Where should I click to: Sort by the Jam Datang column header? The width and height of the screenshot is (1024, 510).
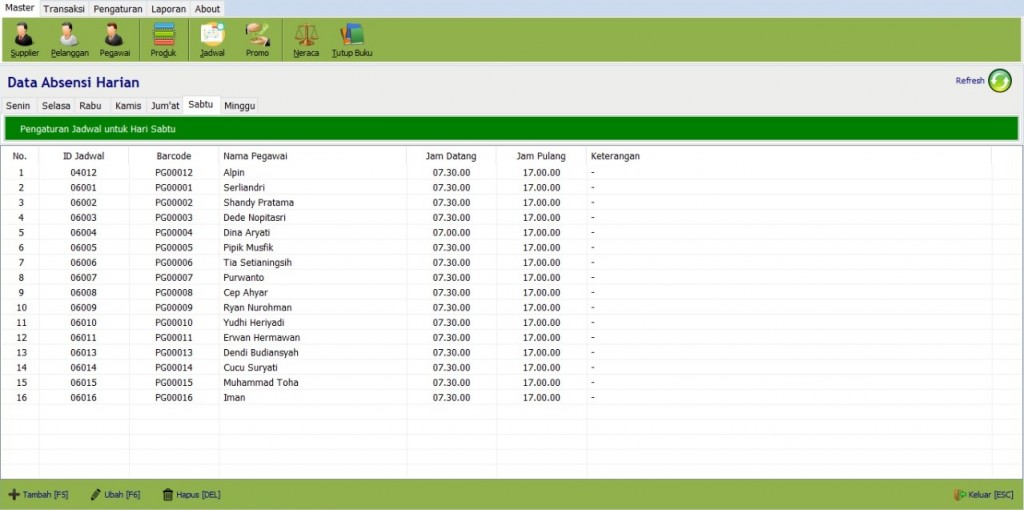[451, 156]
